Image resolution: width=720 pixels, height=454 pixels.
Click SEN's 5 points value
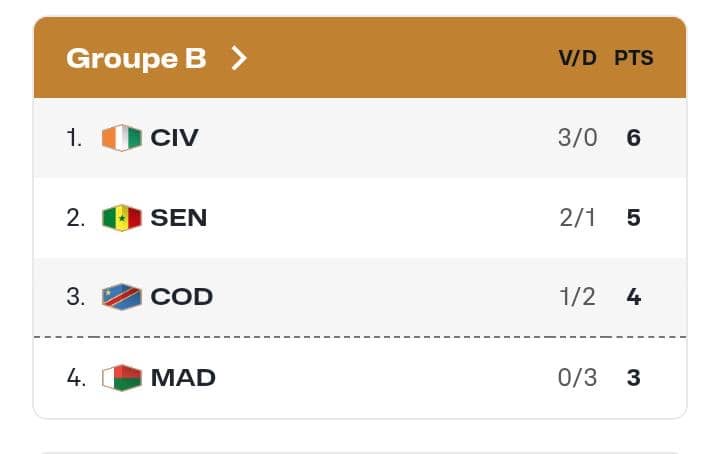pyautogui.click(x=633, y=218)
